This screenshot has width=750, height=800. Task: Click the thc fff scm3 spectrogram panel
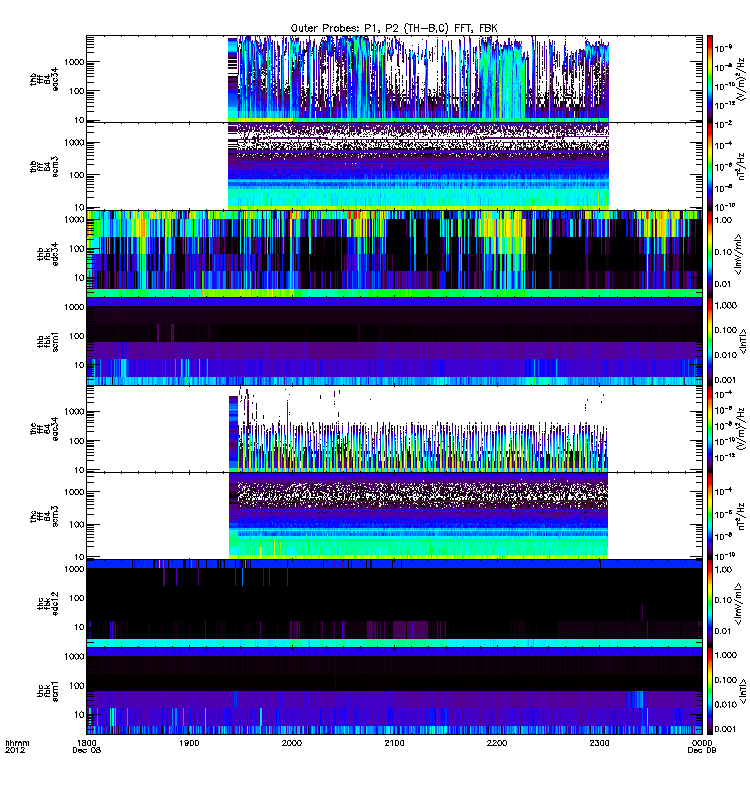pos(394,516)
